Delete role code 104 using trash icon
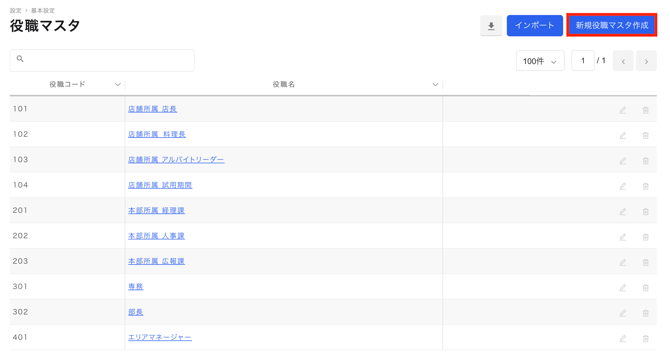This screenshot has width=670, height=360. pos(646,186)
